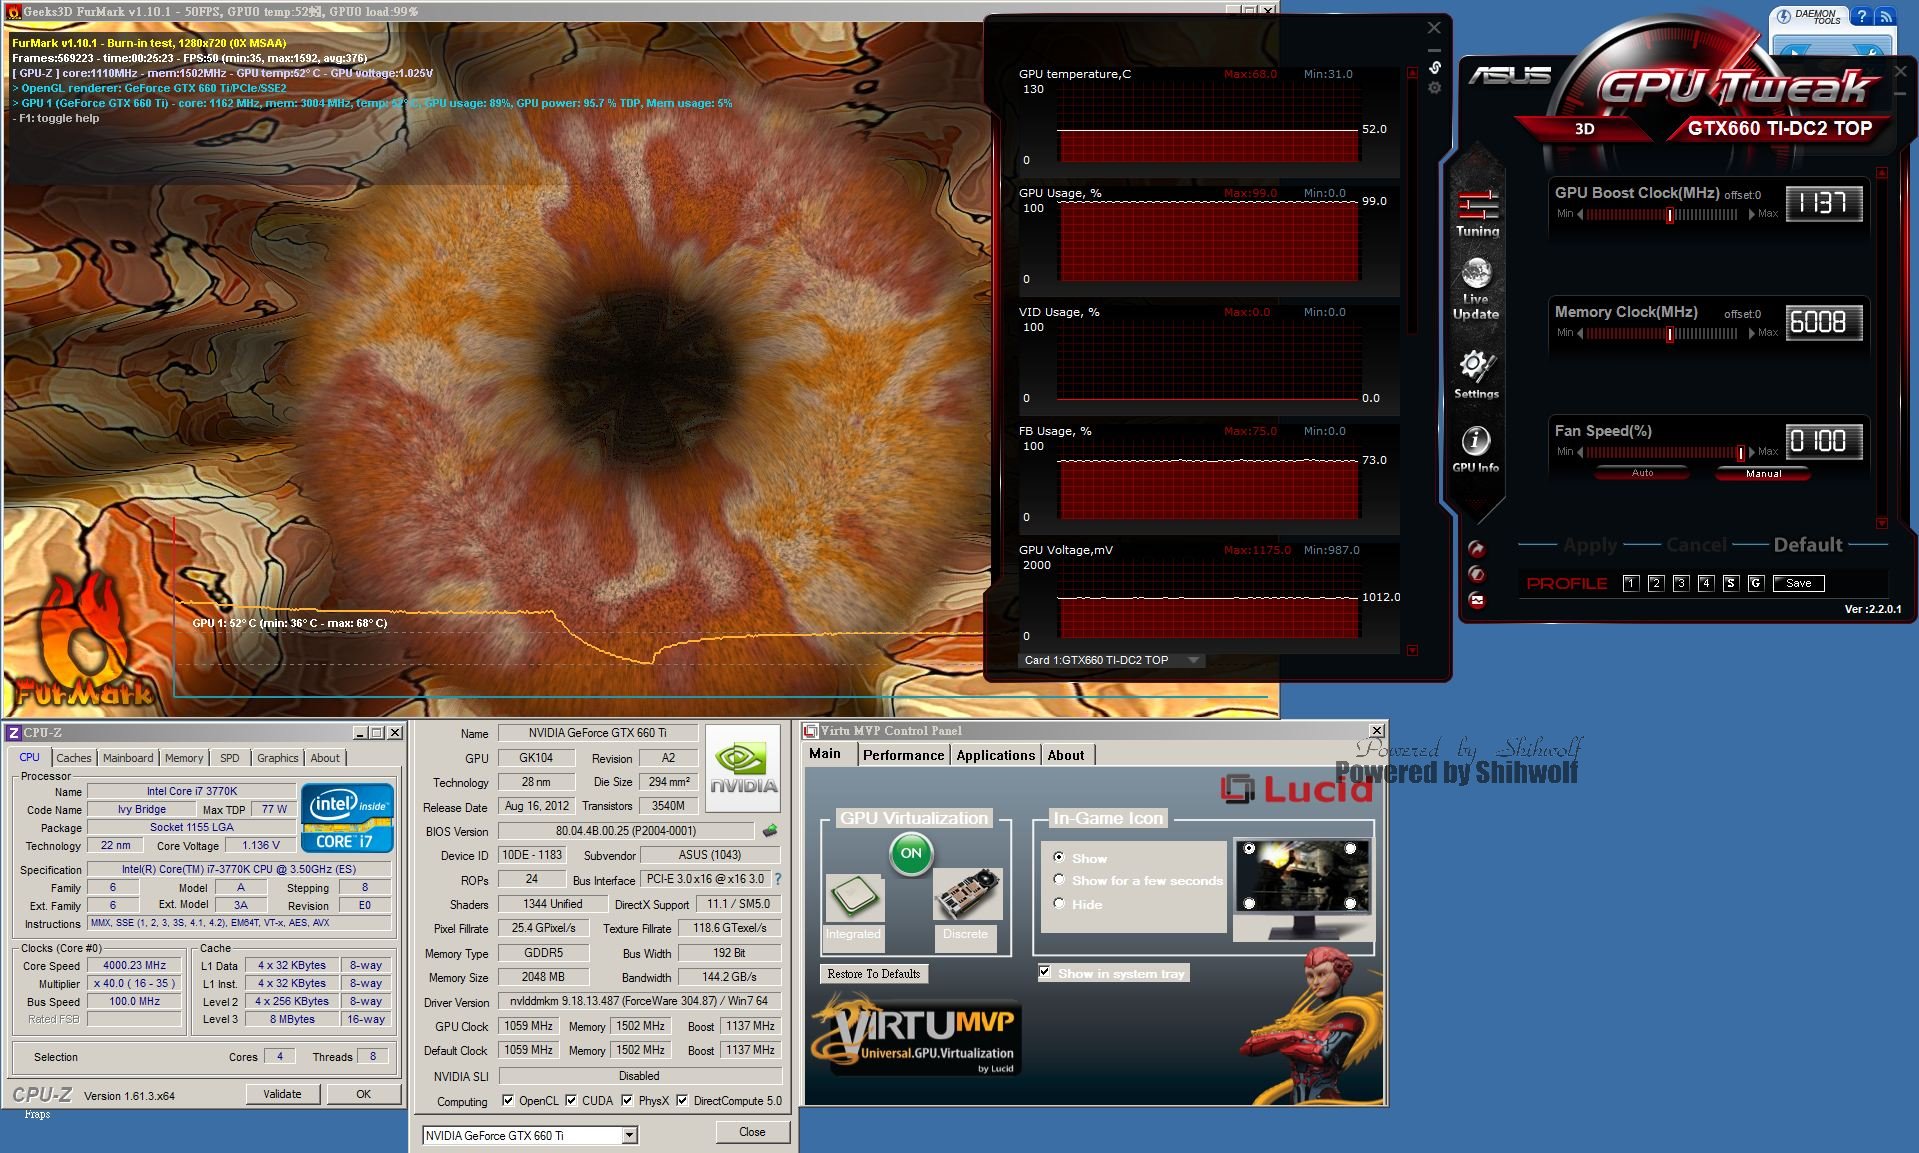The image size is (1919, 1153).
Task: Select Show for a few seconds option
Action: pyautogui.click(x=1059, y=880)
